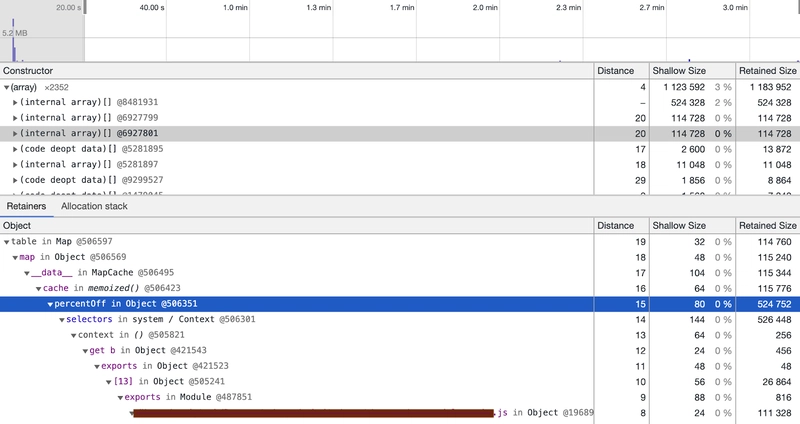This screenshot has height=424, width=800.
Task: Collapse the __data__ in MapCache node
Action: tap(27, 273)
